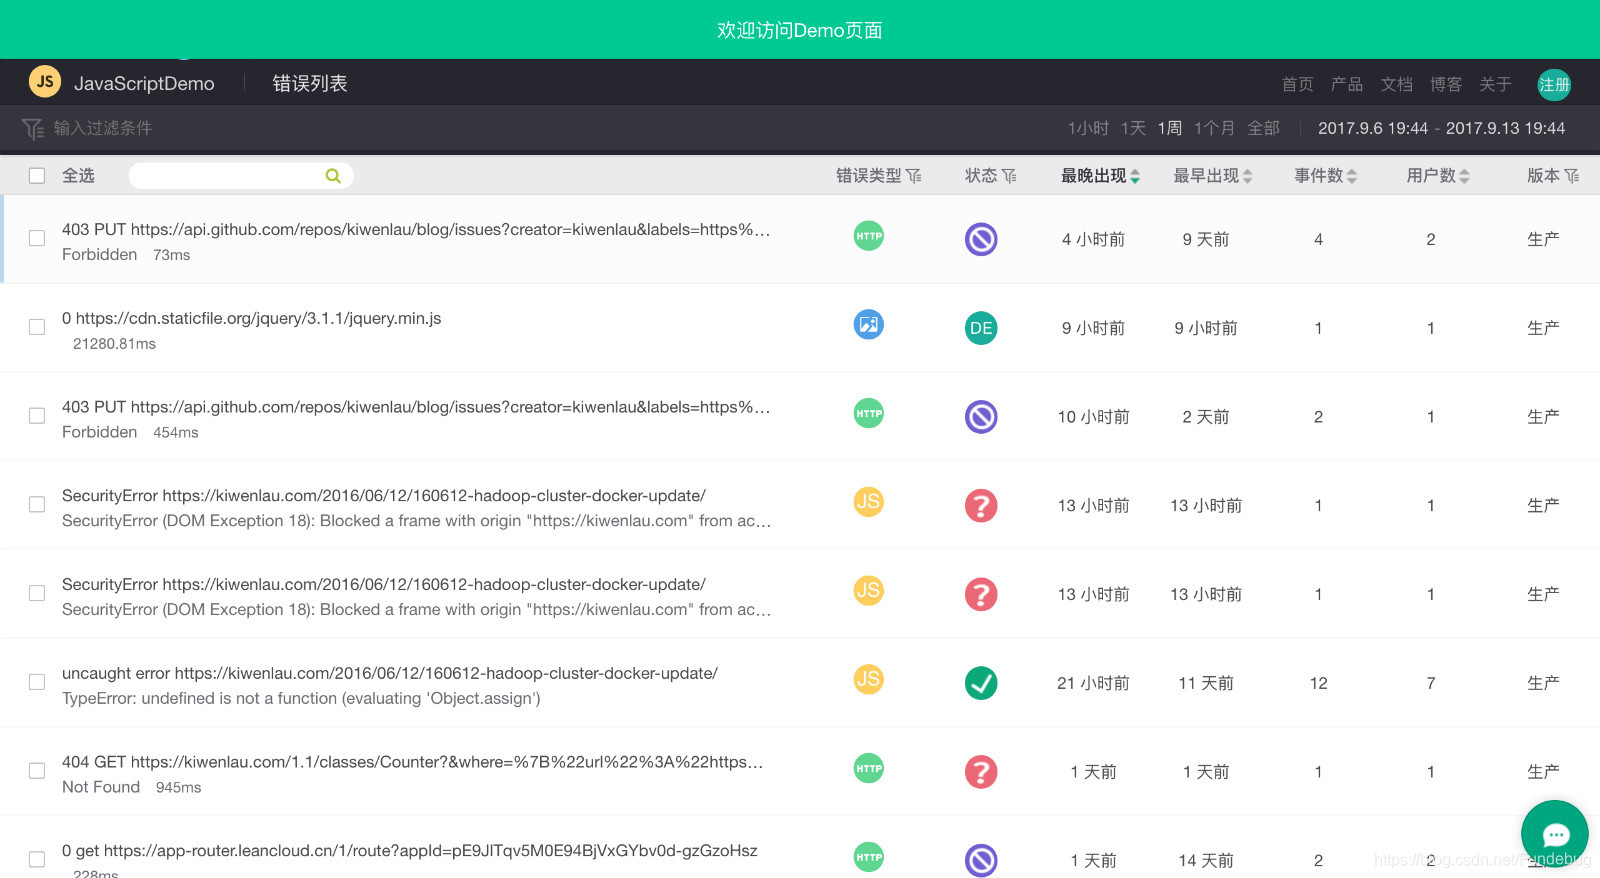Open the 关于 nav link
This screenshot has width=1600, height=878.
point(1496,84)
